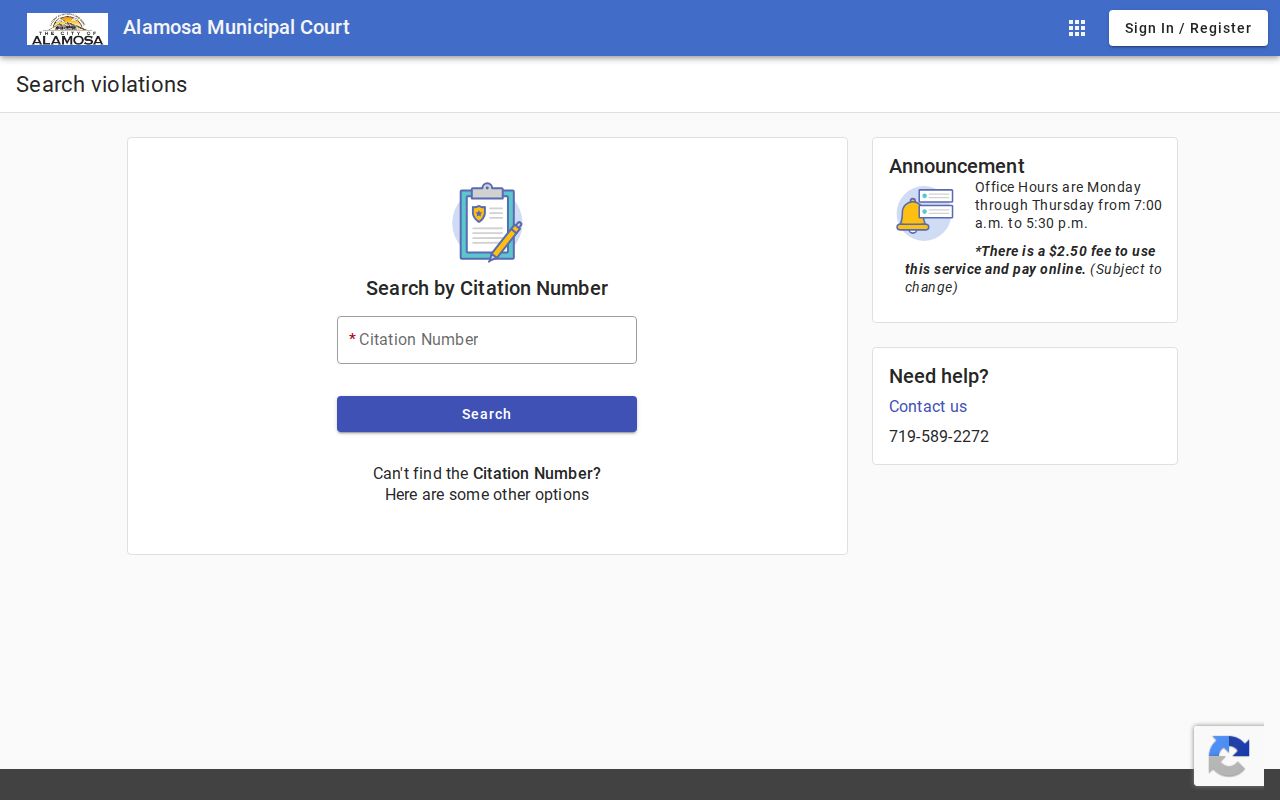
Task: Click Sign In / Register button
Action: (x=1188, y=28)
